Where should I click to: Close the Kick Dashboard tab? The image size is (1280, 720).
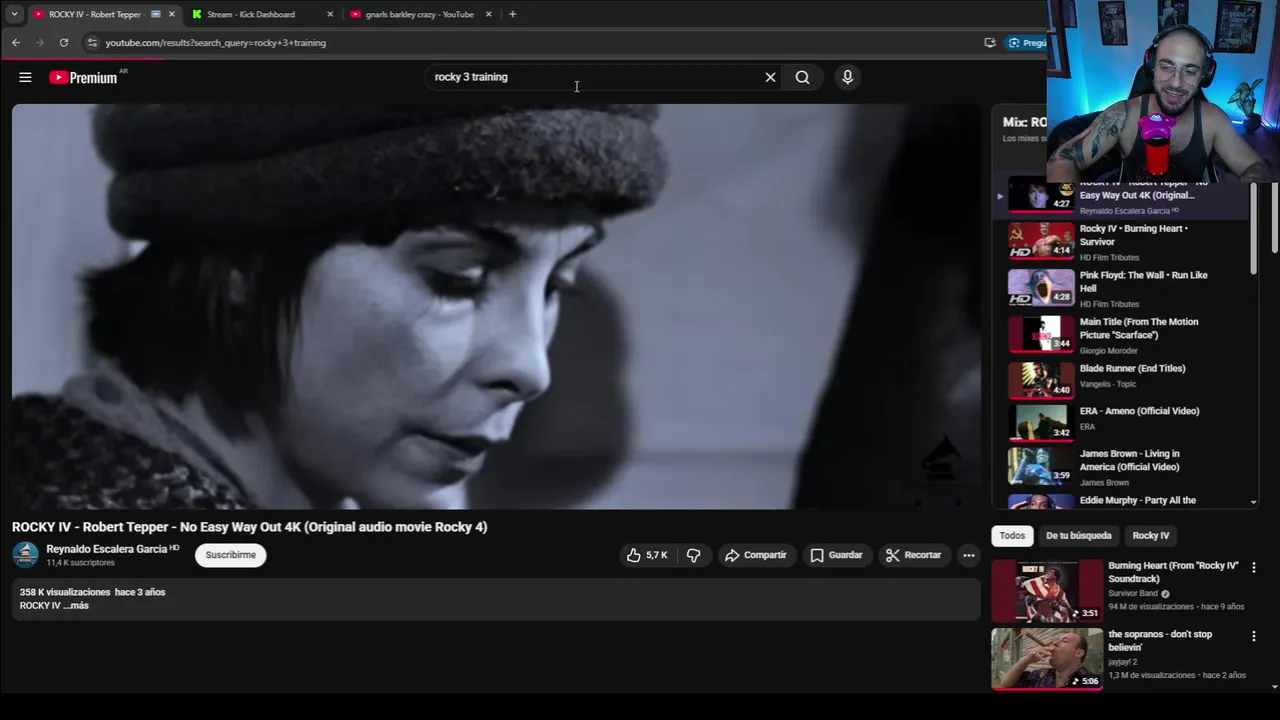point(330,14)
